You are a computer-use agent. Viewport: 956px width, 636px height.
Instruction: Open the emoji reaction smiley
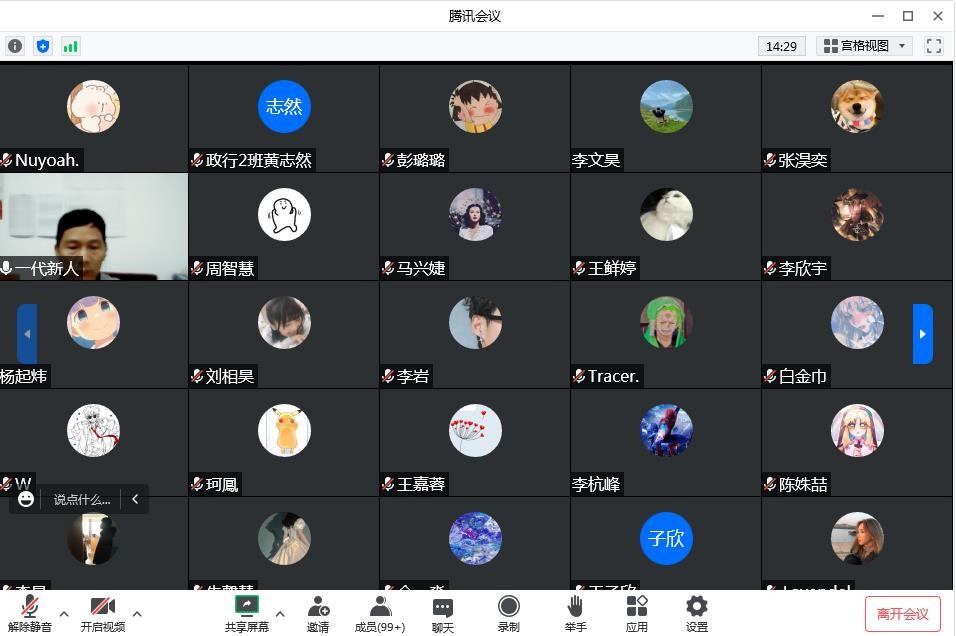click(26, 499)
